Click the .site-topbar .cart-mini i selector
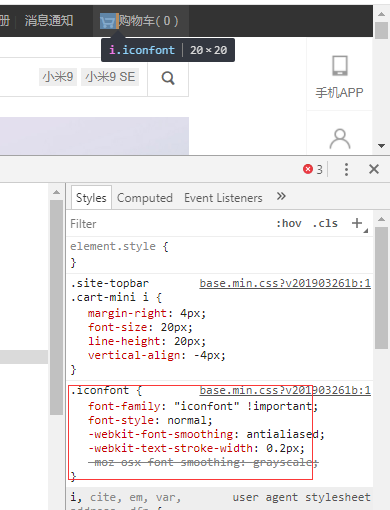Screen dimensions: 390x510 110,290
